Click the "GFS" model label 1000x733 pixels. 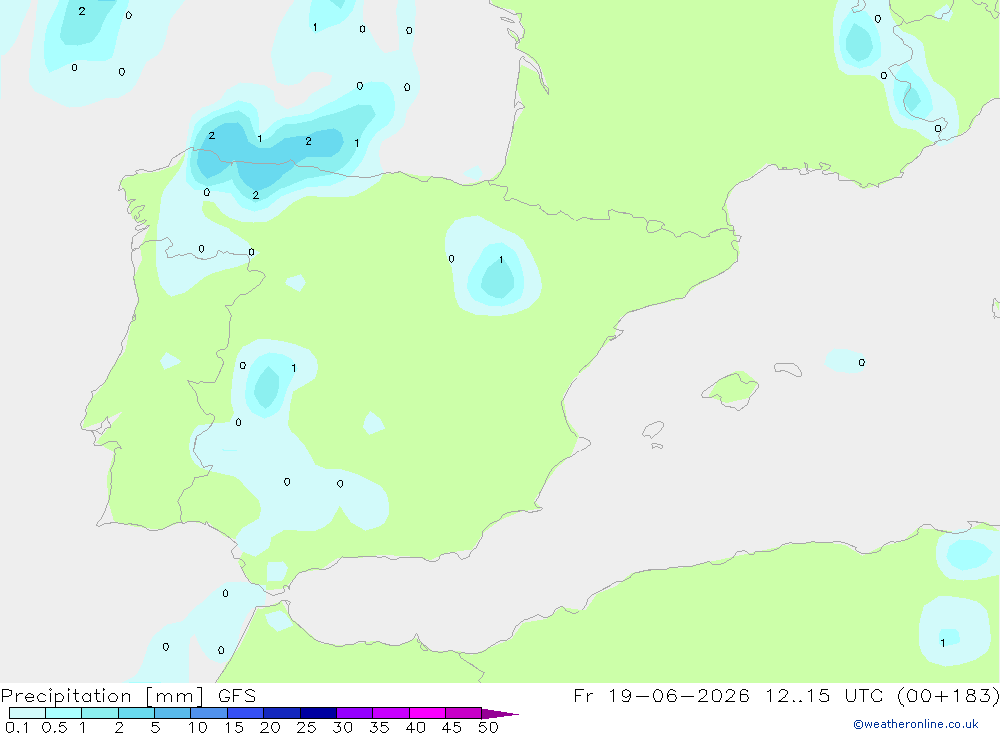(x=237, y=695)
